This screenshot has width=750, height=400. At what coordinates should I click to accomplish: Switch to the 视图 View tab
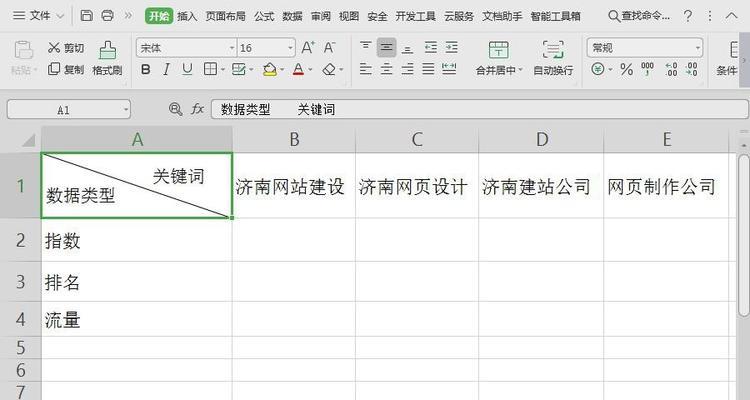[x=349, y=16]
